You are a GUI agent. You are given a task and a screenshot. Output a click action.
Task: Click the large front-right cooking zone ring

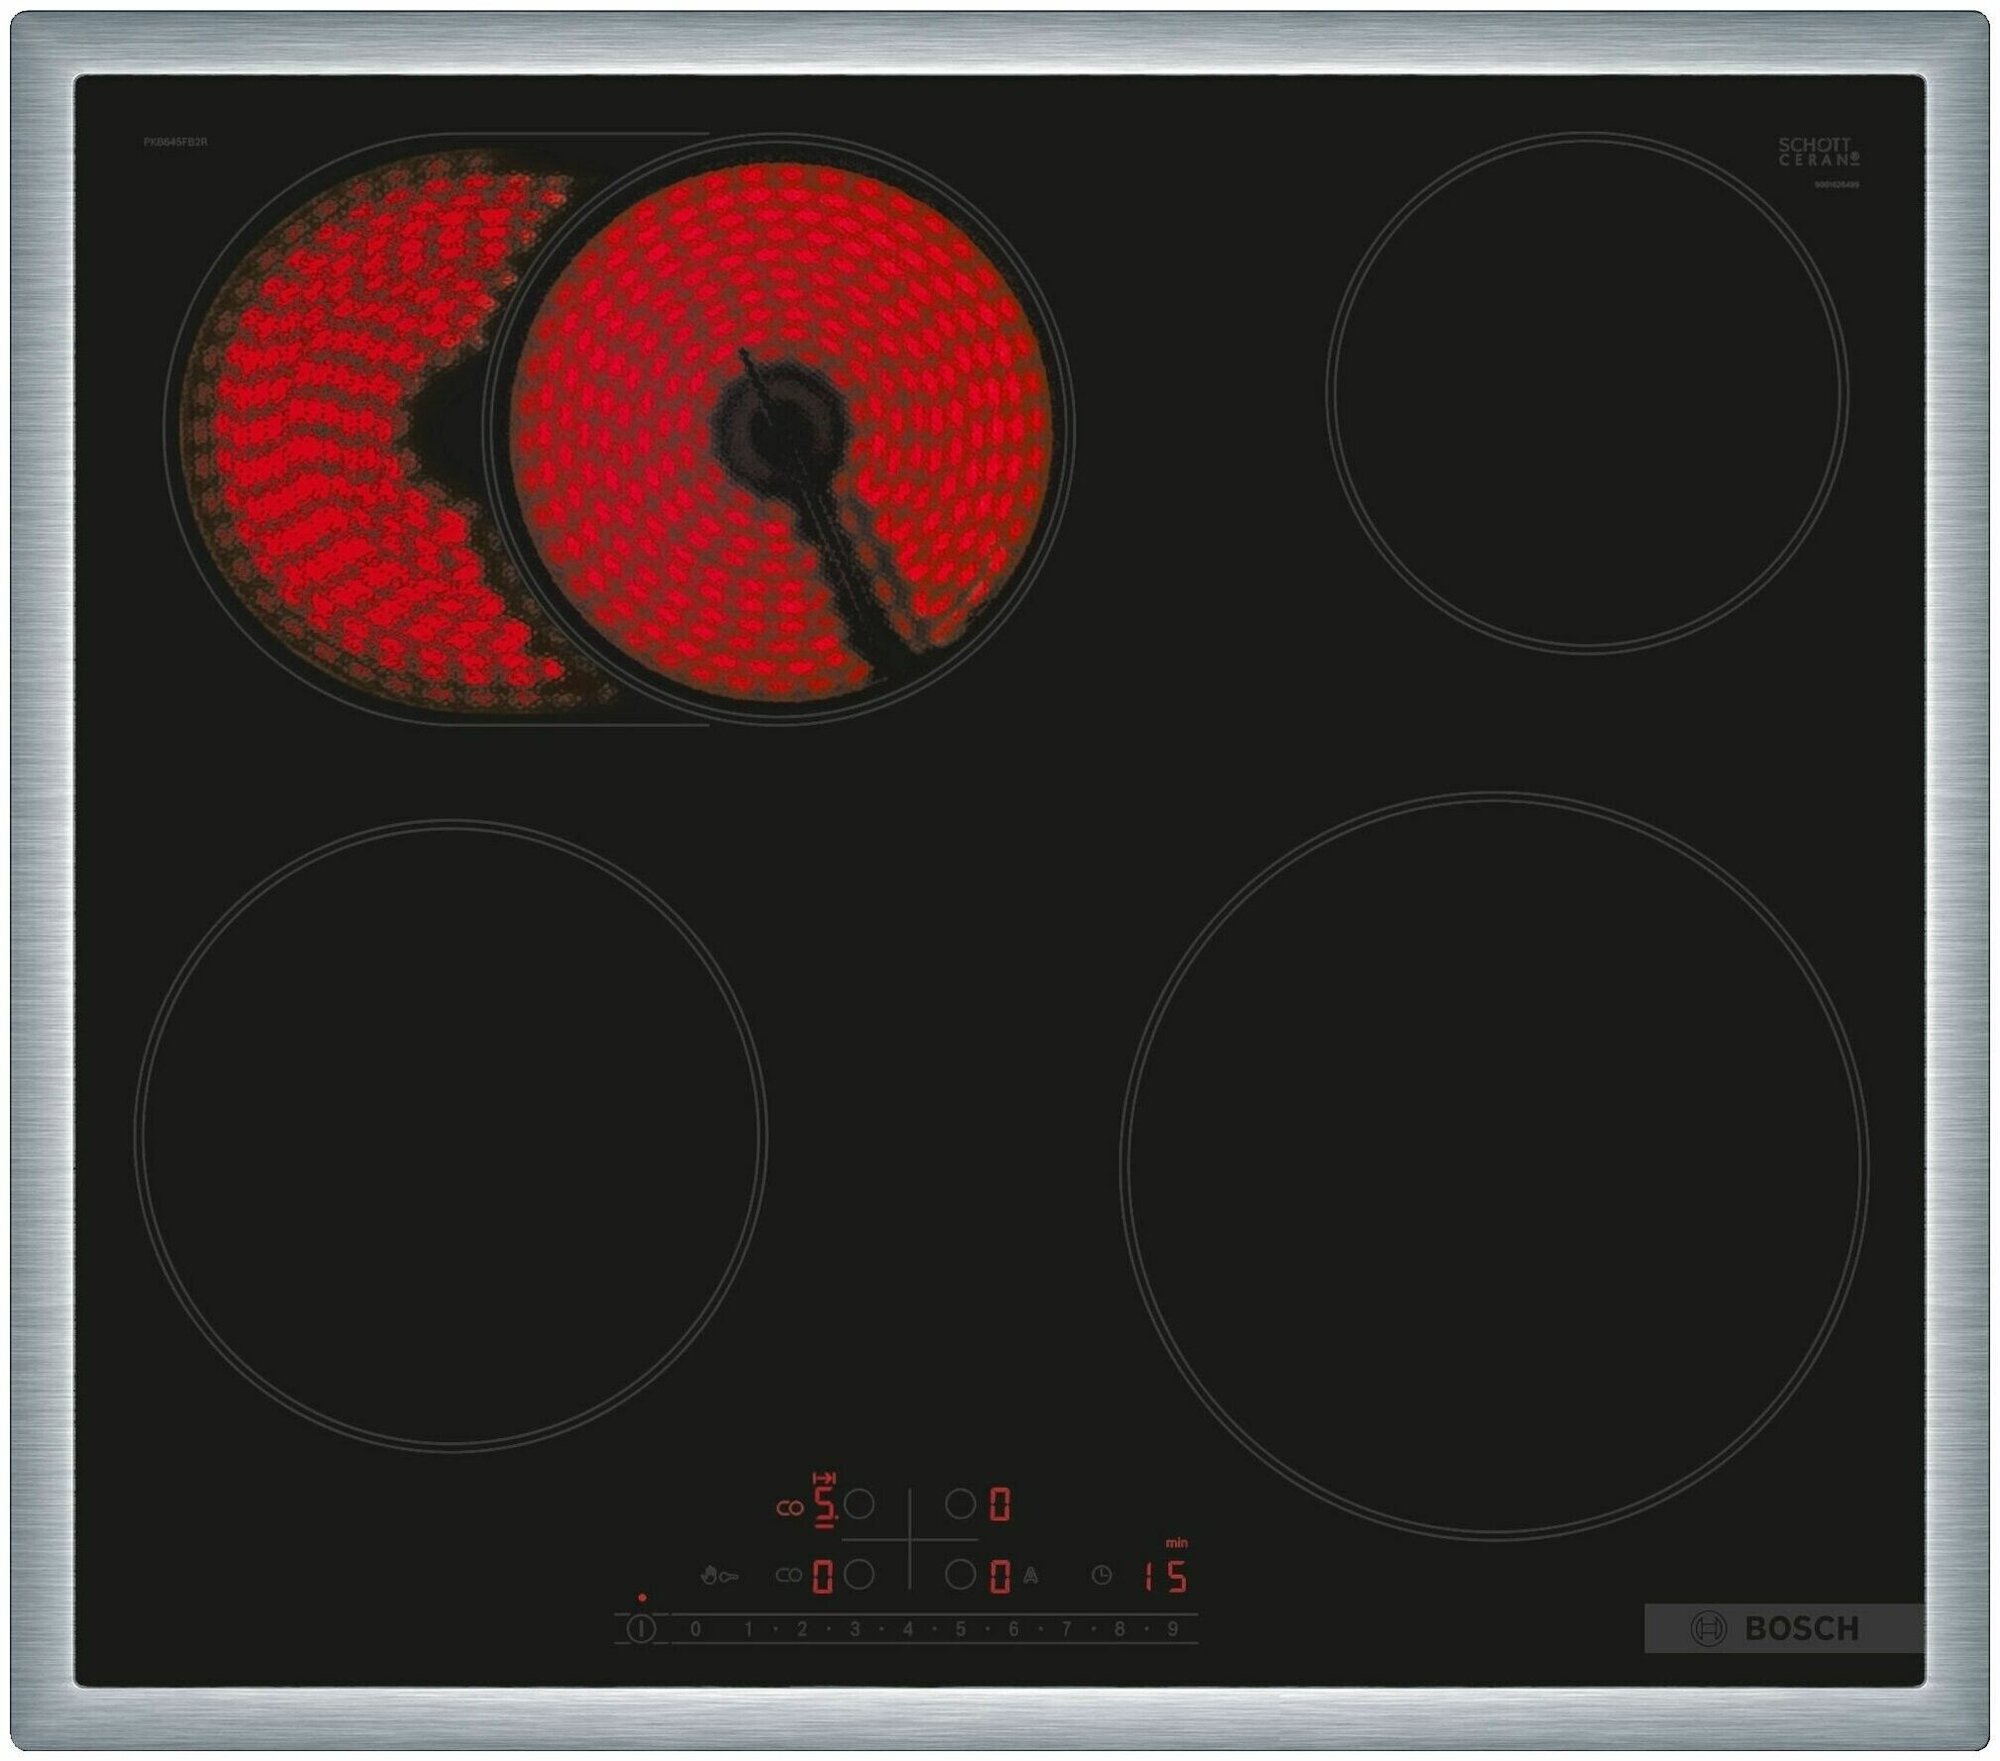tap(1494, 1162)
